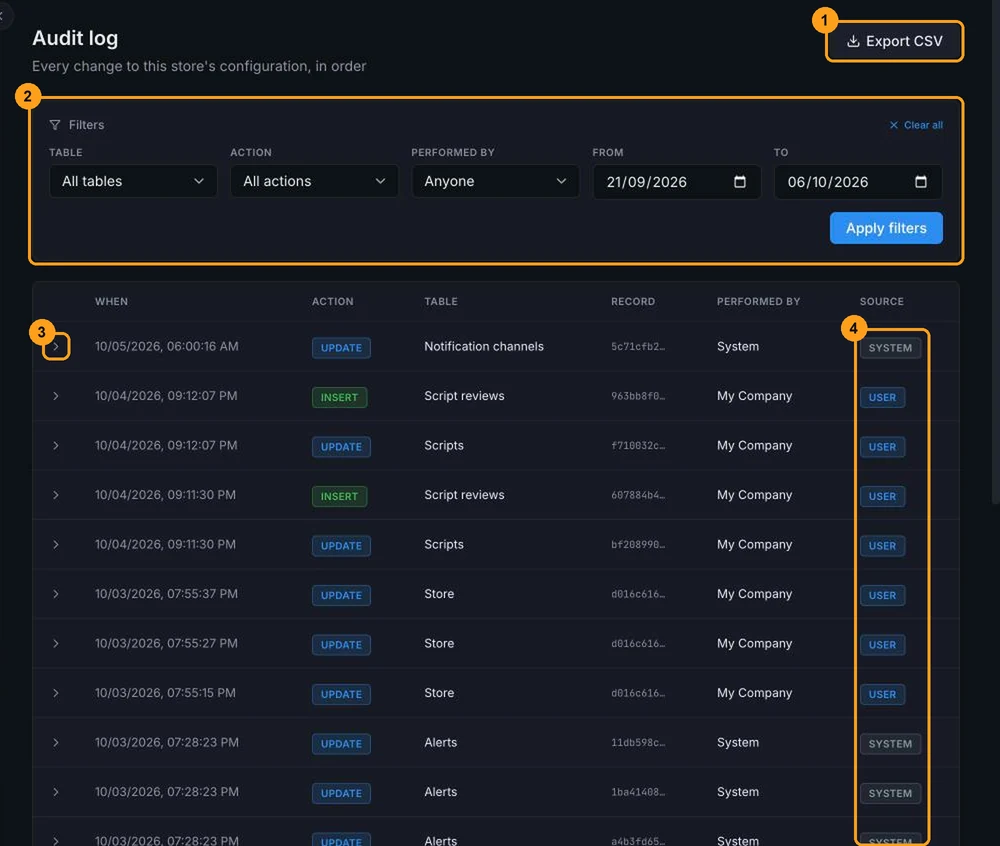Click record ID f710032c
Screen dimensions: 1000x846
[638, 446]
